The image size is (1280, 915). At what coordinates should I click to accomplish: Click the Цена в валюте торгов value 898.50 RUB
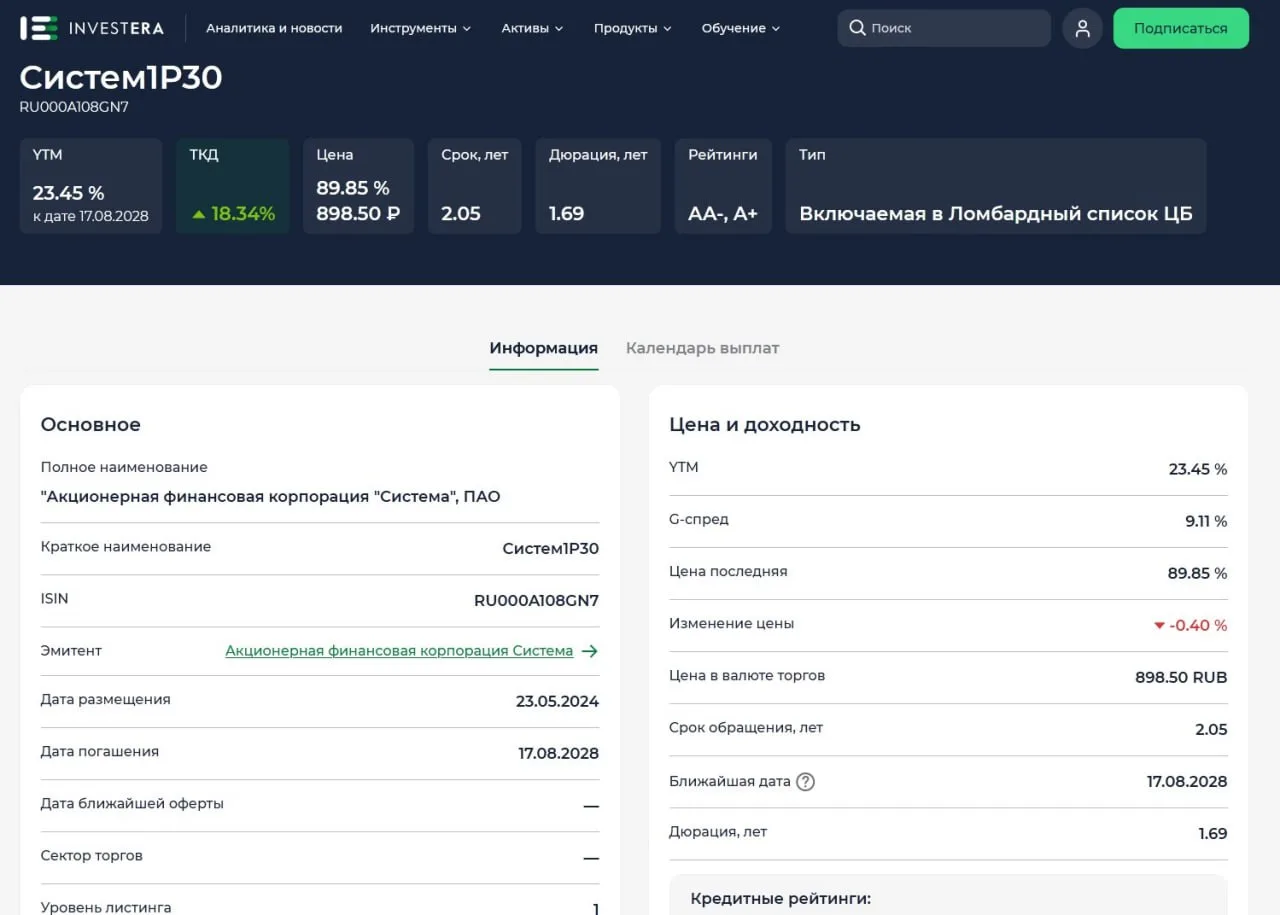1181,678
